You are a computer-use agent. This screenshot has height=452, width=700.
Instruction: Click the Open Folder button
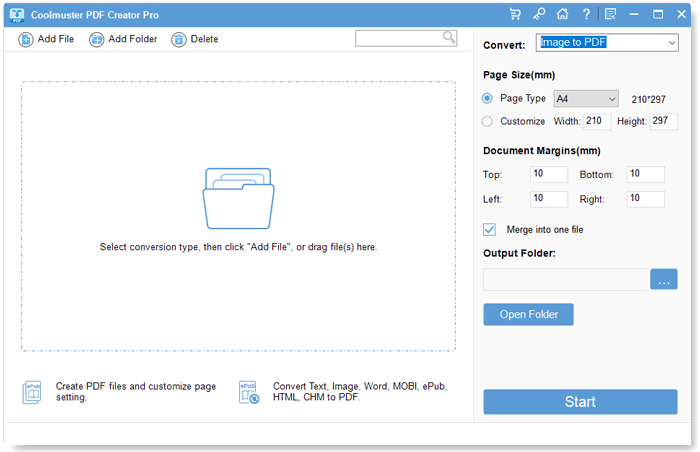pyautogui.click(x=529, y=314)
